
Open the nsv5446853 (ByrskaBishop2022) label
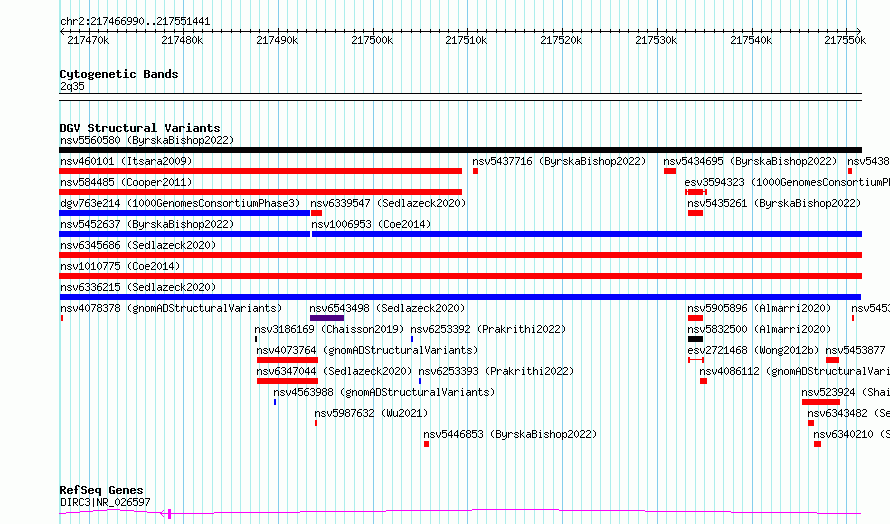510,434
